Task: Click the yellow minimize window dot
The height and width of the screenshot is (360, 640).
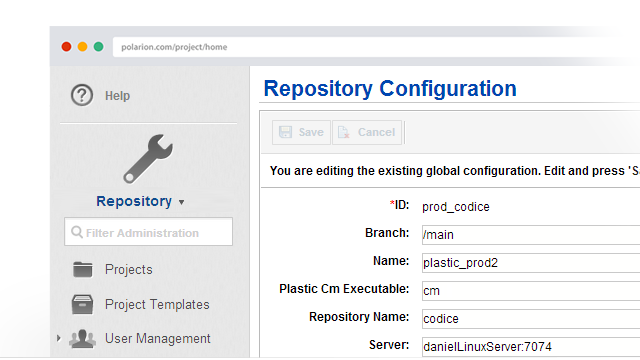Action: pos(82,47)
